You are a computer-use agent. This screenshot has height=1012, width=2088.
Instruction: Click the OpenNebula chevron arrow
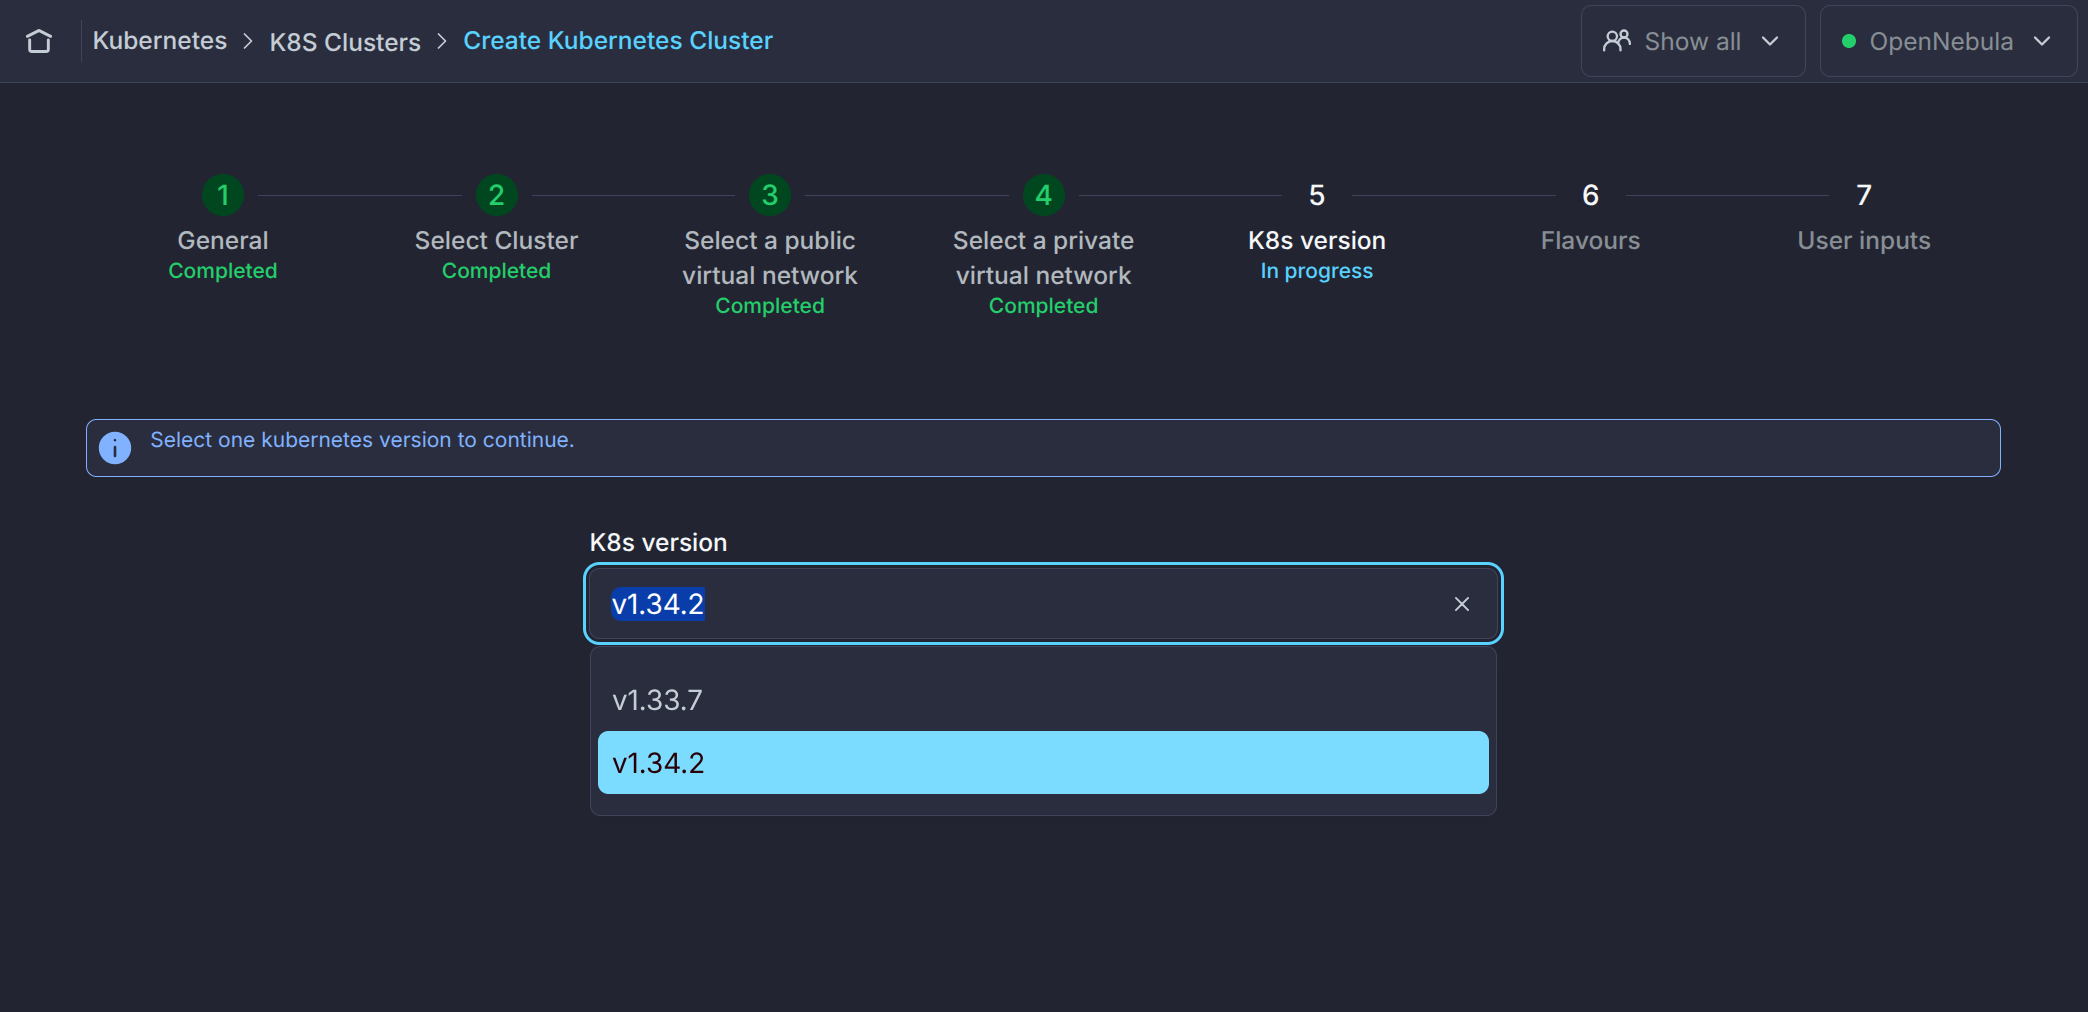click(2042, 41)
